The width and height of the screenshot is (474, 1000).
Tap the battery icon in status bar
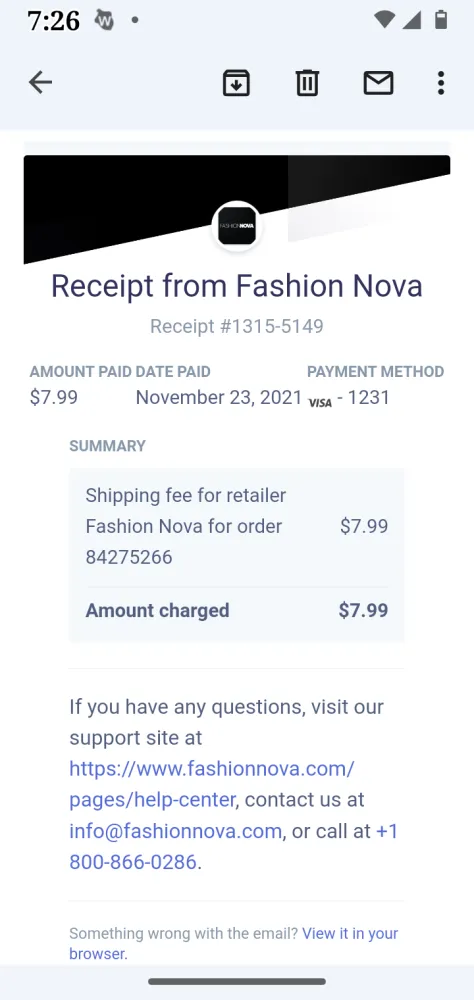click(x=440, y=20)
